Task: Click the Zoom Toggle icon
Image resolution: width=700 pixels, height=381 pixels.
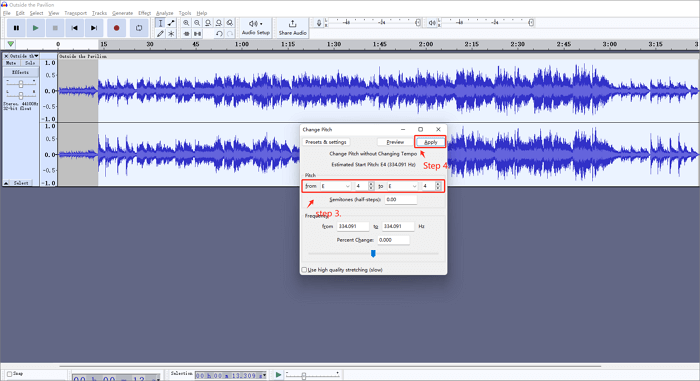Action: coord(229,23)
